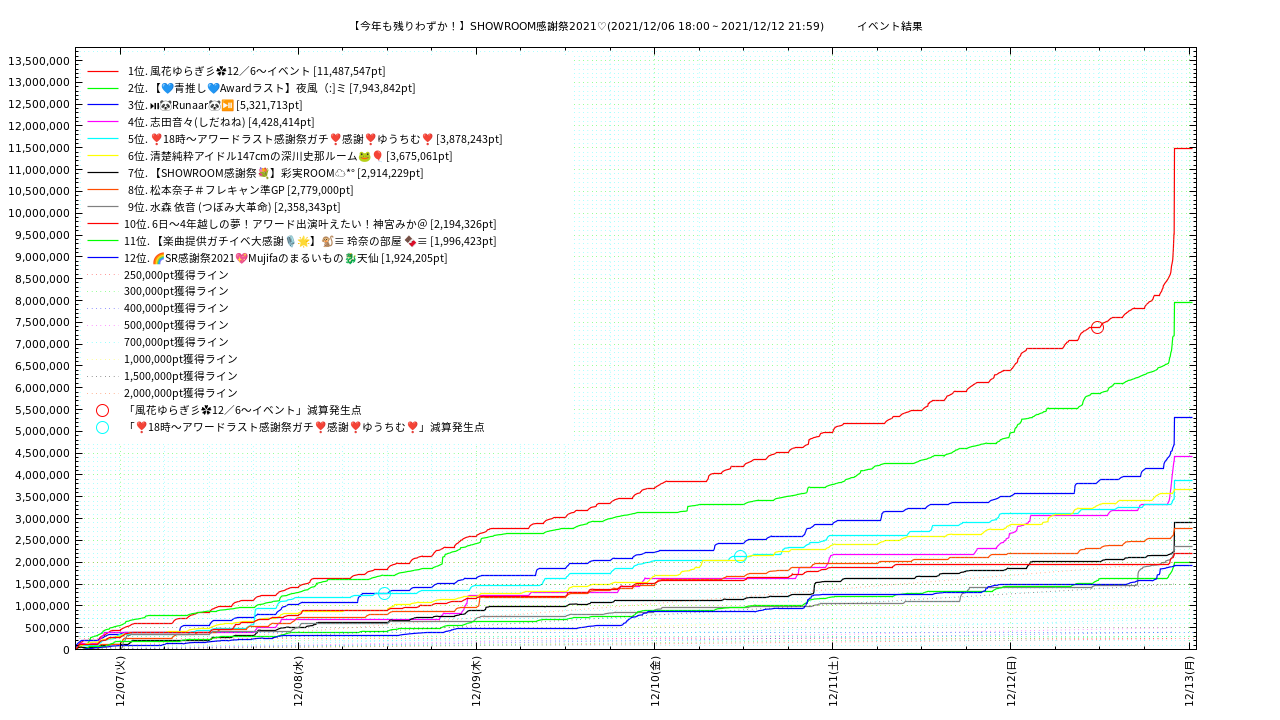
Task: Click the 12/10(金) x-axis date label
Action: tap(656, 682)
